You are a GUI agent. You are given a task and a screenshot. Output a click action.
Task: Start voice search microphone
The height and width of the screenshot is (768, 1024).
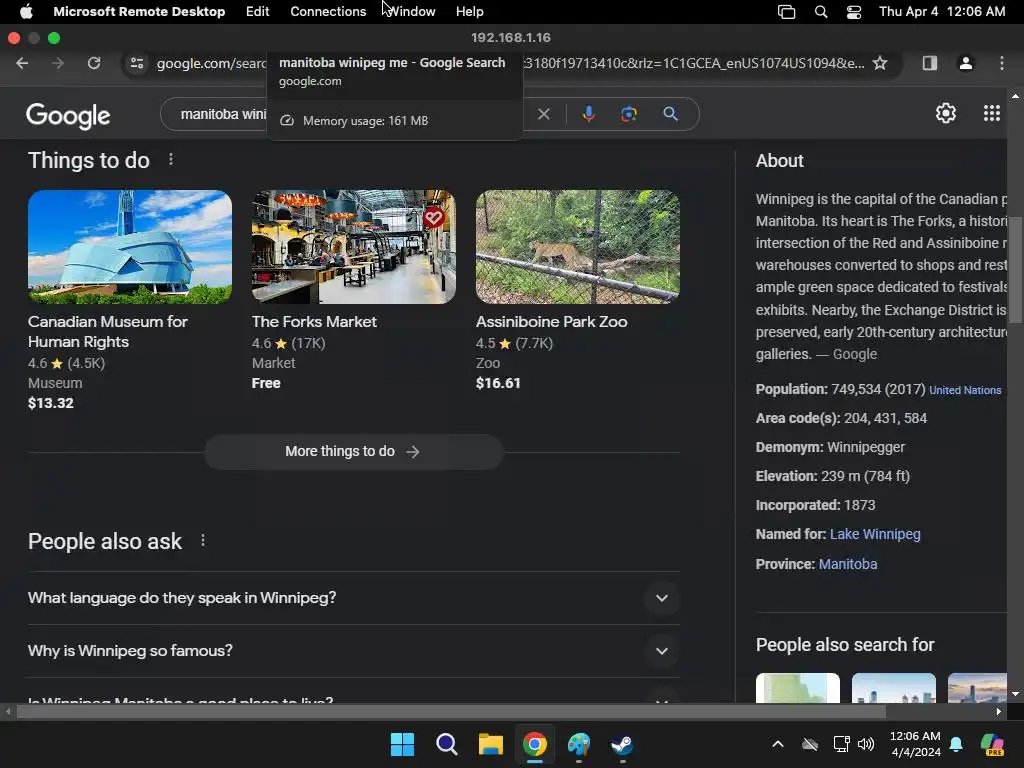click(x=588, y=114)
